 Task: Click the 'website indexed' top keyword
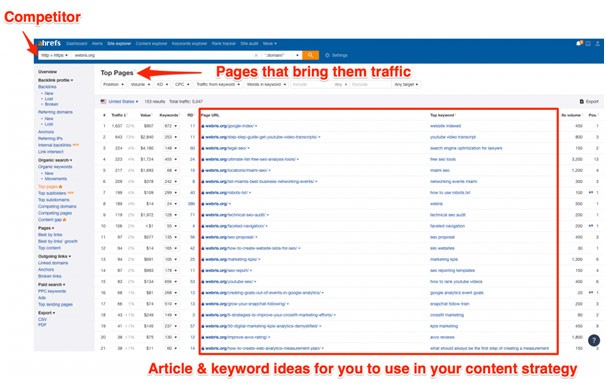[445, 126]
